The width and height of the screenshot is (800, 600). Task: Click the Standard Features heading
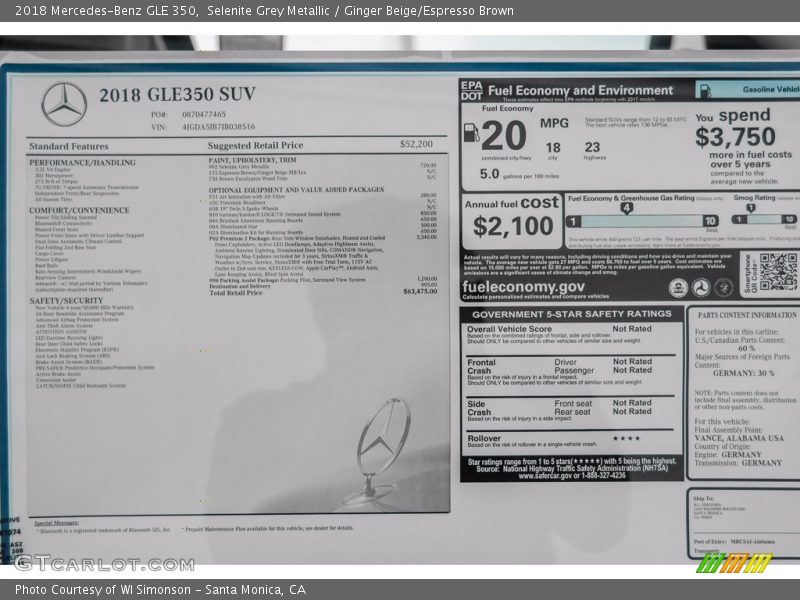point(68,146)
